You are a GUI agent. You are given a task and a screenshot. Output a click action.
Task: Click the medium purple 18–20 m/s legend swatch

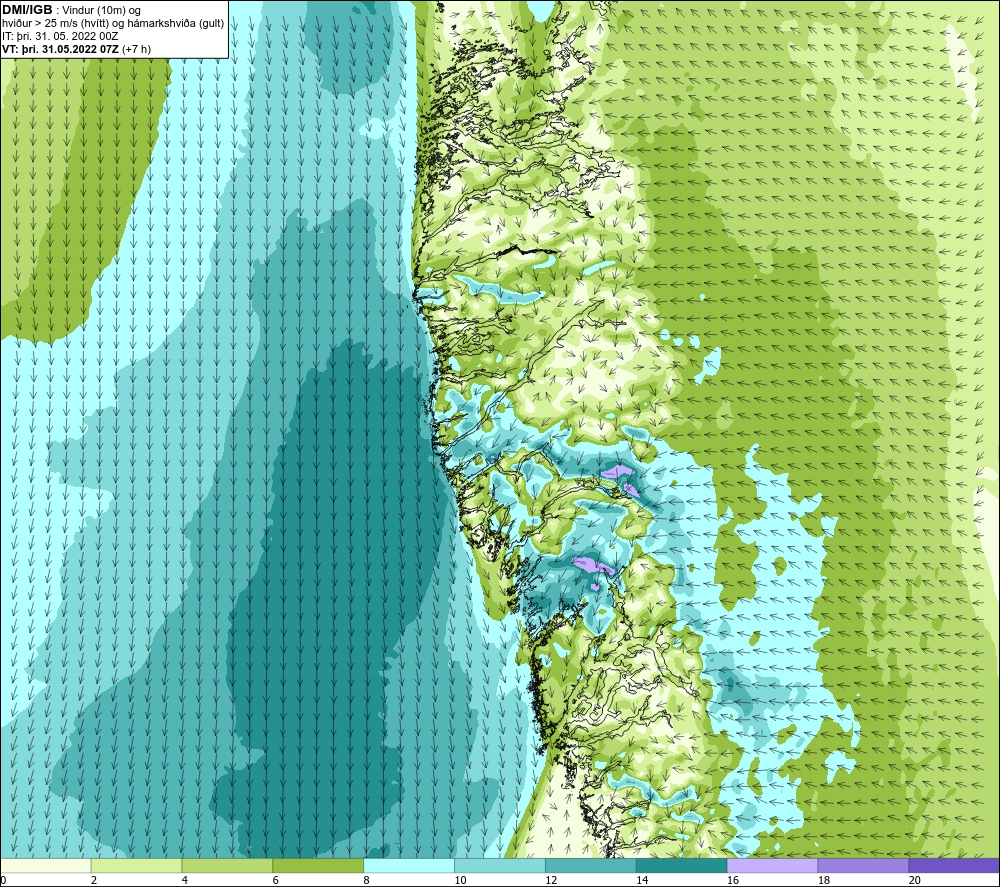[863, 865]
